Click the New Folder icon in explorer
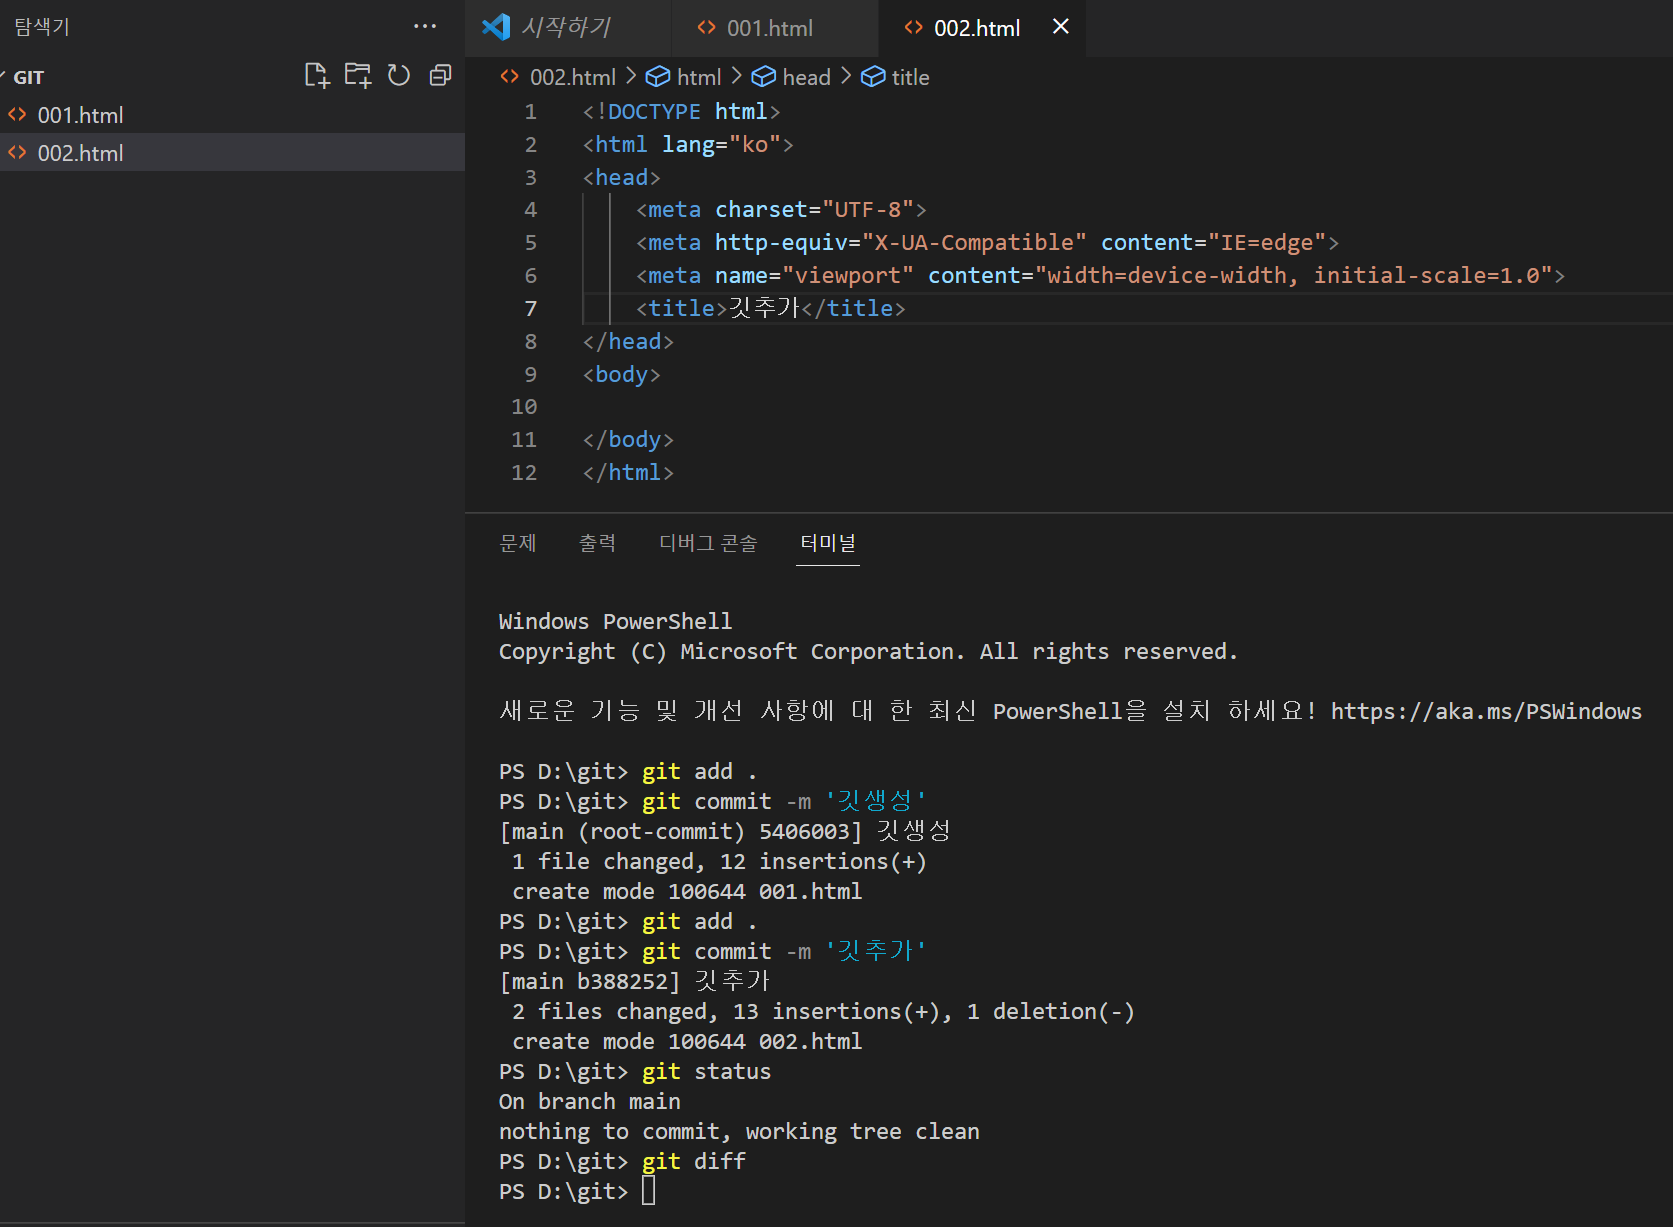1673x1227 pixels. click(x=357, y=76)
